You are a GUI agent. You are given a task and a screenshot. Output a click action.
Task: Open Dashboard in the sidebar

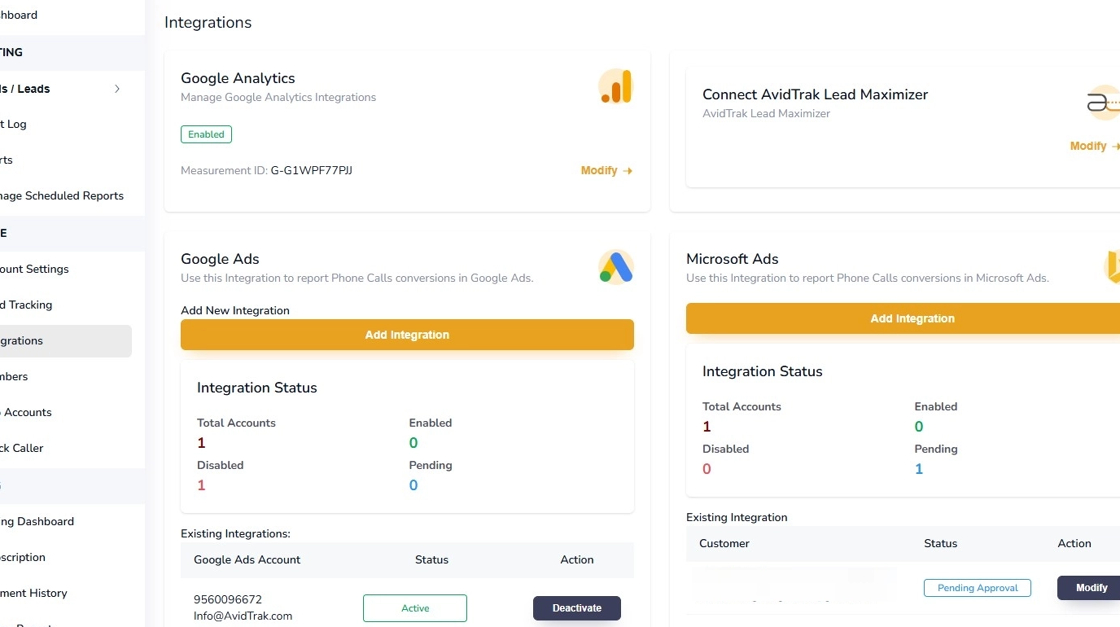(19, 15)
